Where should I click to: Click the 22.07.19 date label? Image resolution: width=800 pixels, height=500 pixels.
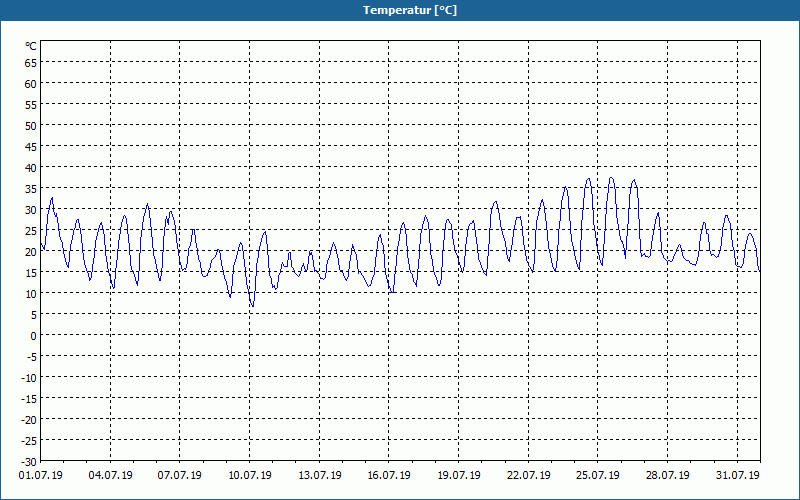(x=529, y=476)
